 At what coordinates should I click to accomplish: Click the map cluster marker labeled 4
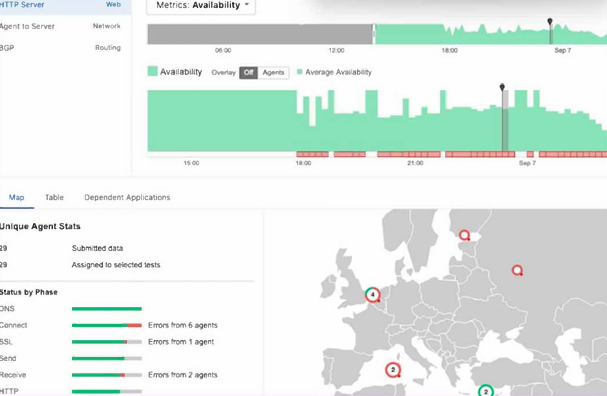coord(372,295)
